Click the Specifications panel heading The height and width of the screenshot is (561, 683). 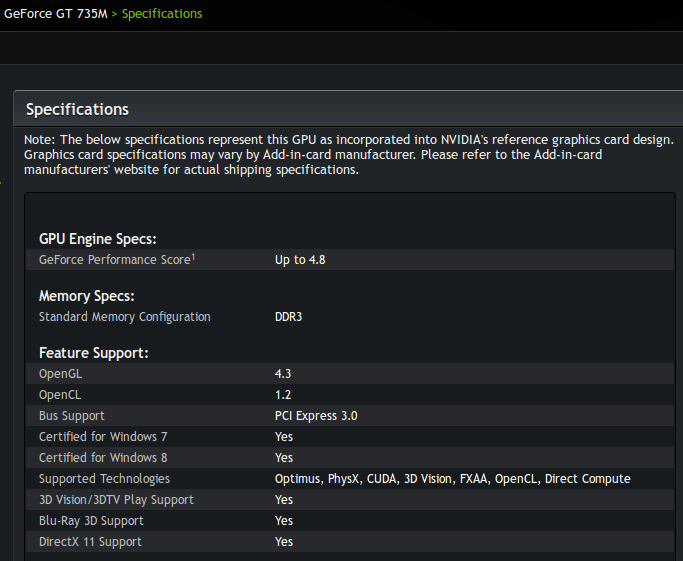(78, 109)
